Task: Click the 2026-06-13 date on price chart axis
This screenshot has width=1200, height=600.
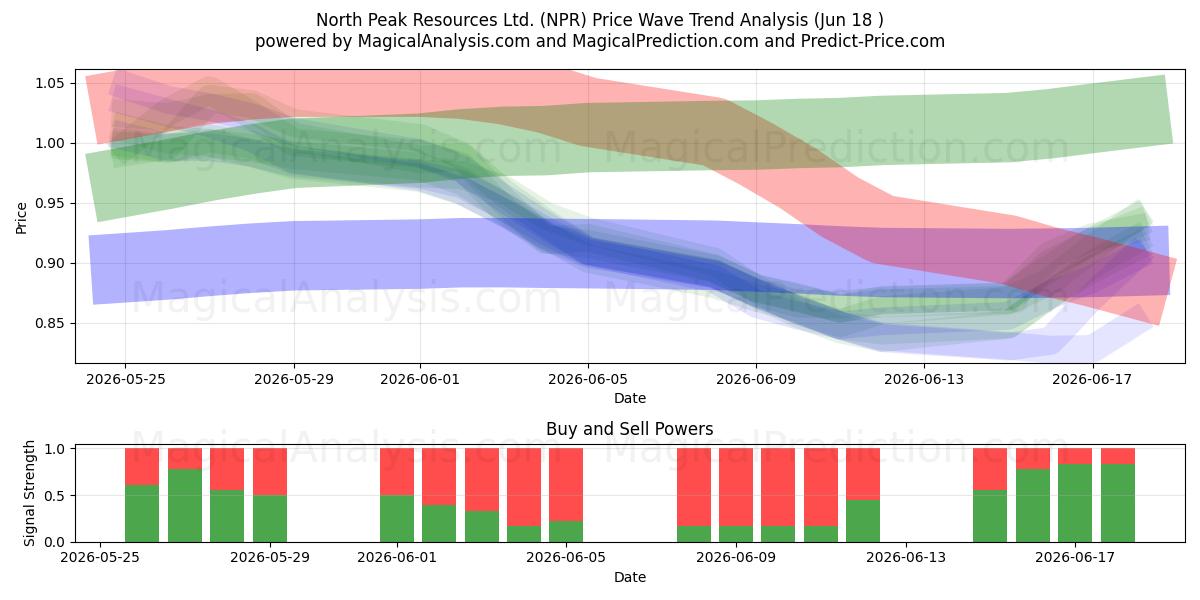Action: [925, 379]
